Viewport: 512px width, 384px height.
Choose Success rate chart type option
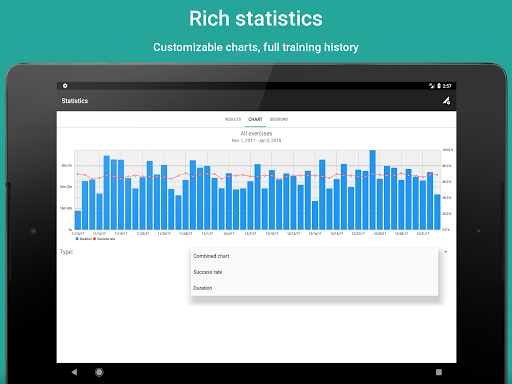314,272
